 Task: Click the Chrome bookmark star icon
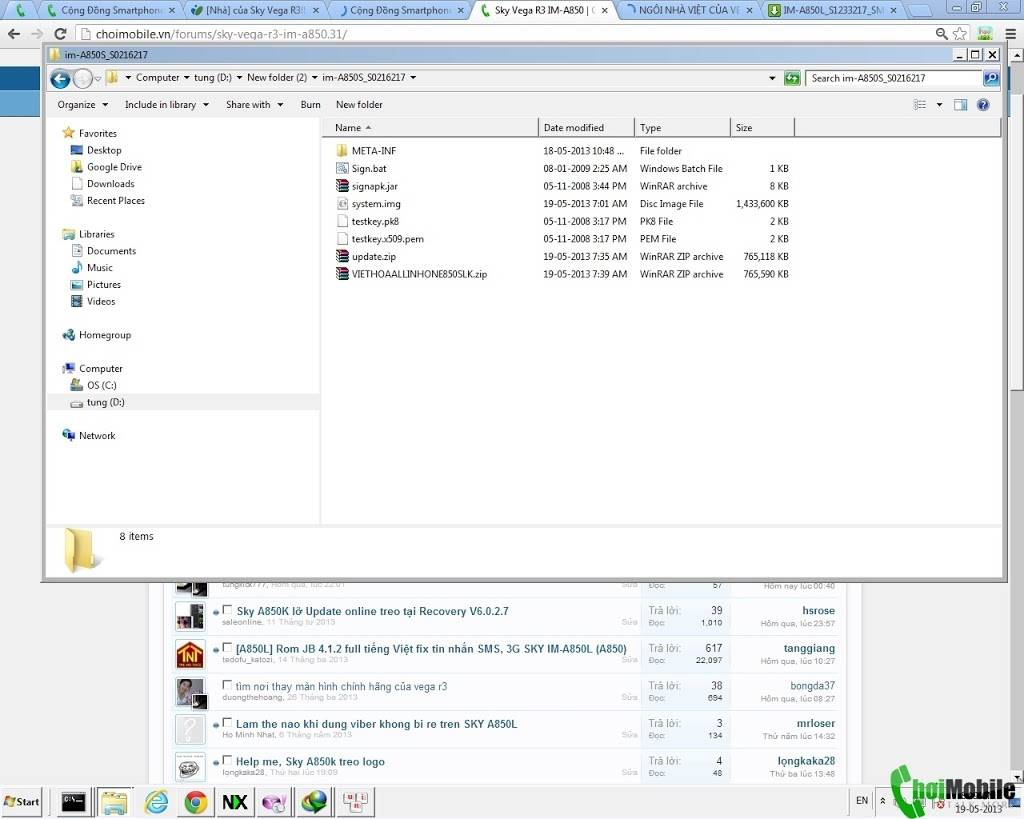coord(959,33)
